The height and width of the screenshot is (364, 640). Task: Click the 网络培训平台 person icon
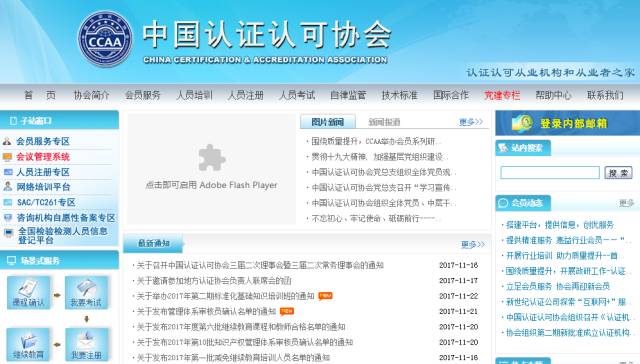pos(7,186)
